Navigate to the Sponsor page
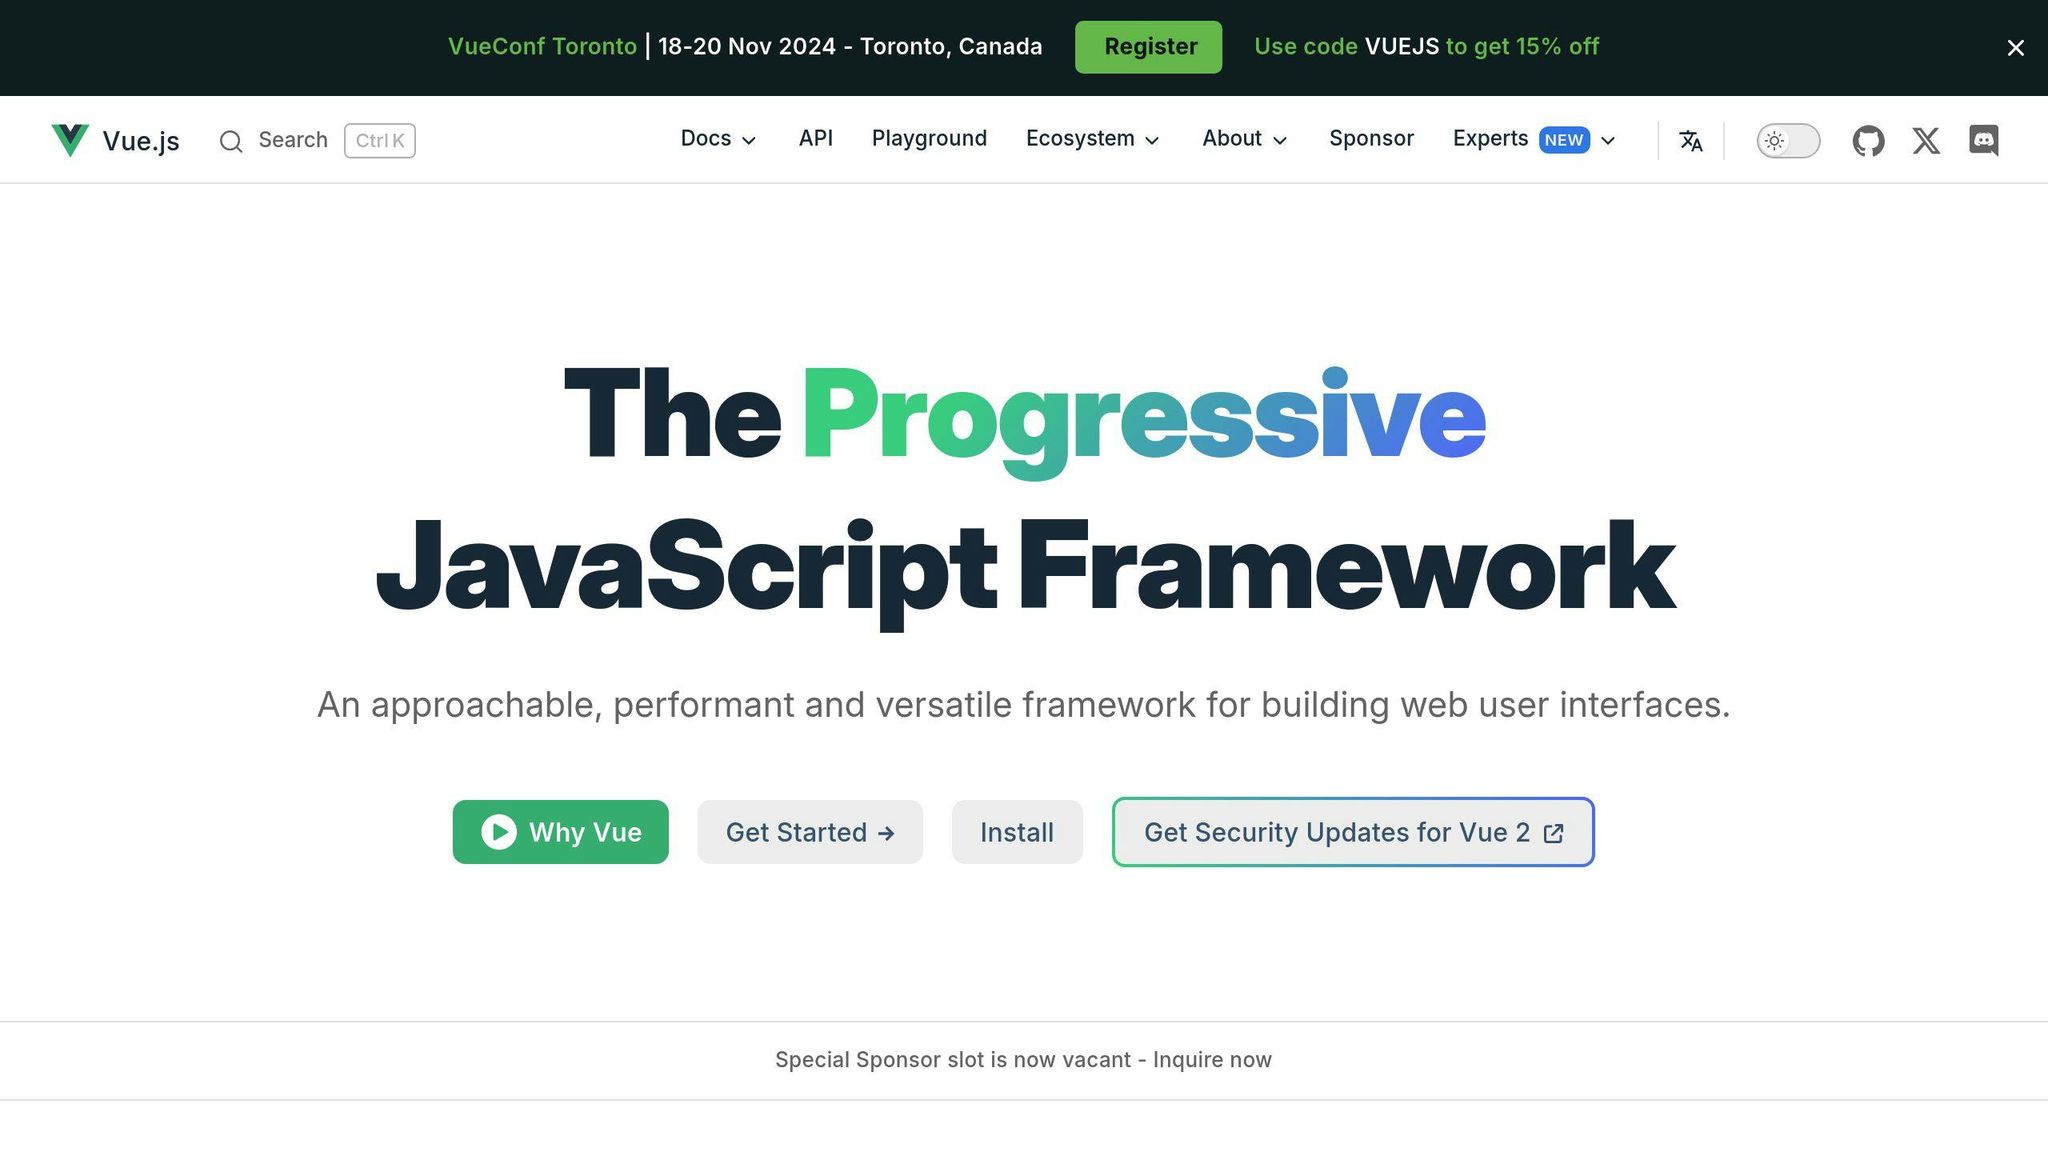This screenshot has width=2048, height=1152. [1371, 139]
